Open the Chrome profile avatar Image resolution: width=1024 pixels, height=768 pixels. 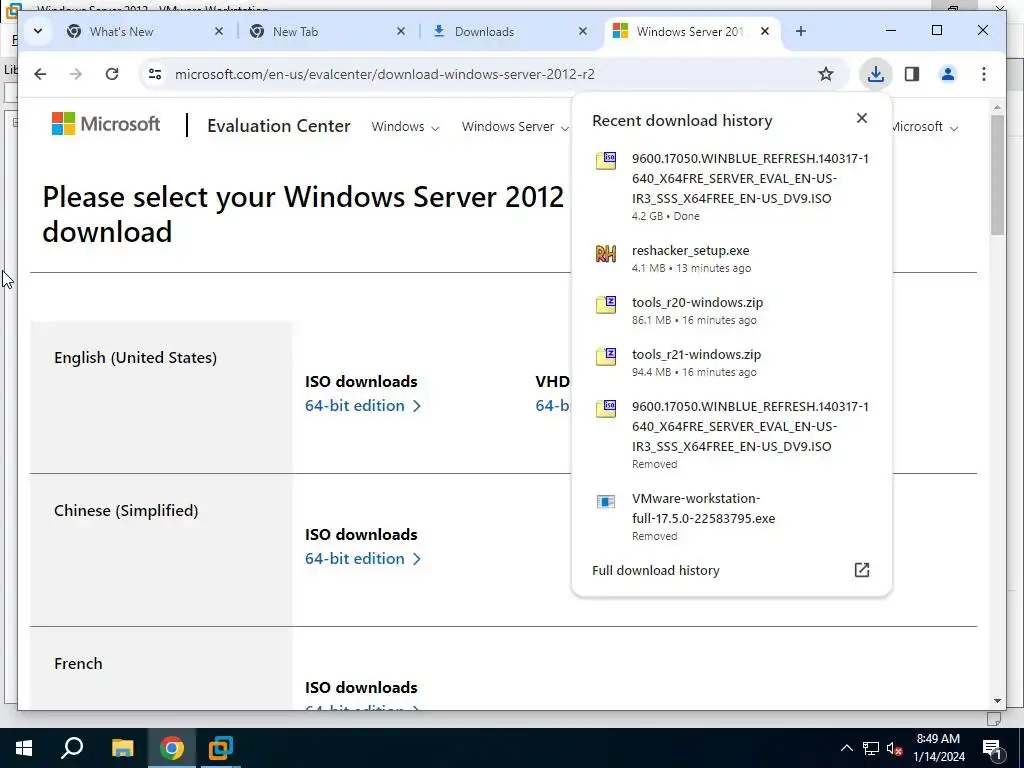pos(948,74)
